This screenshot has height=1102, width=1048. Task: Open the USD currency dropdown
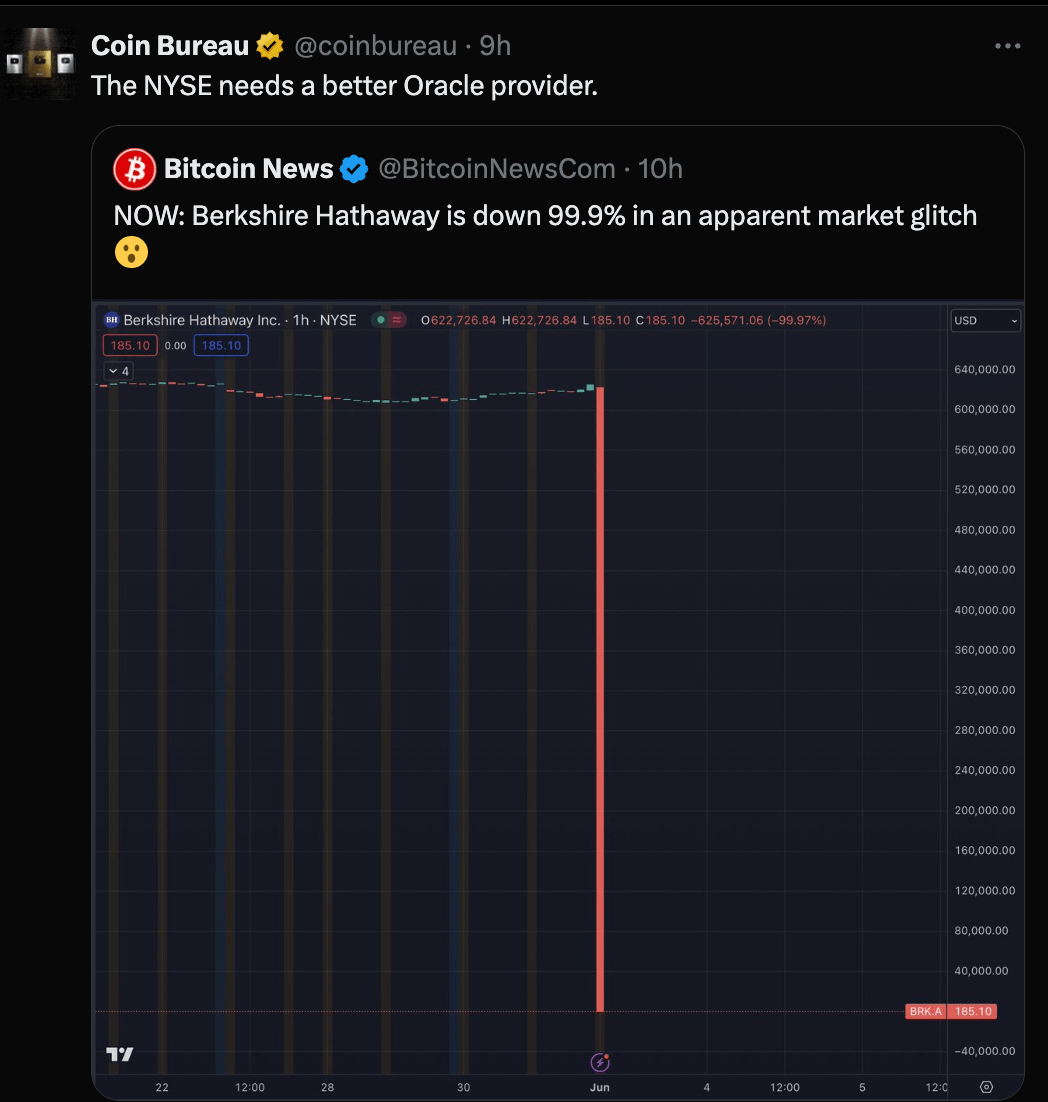[x=985, y=321]
